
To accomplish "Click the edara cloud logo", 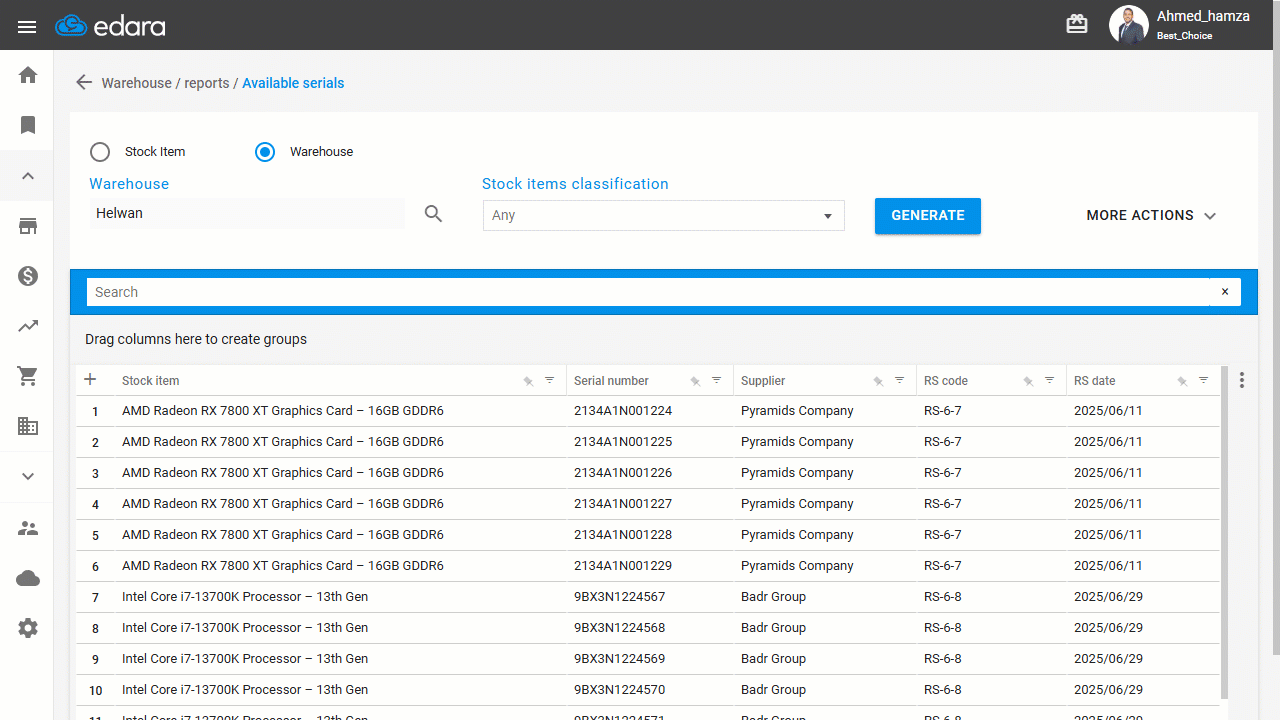I will (x=110, y=26).
